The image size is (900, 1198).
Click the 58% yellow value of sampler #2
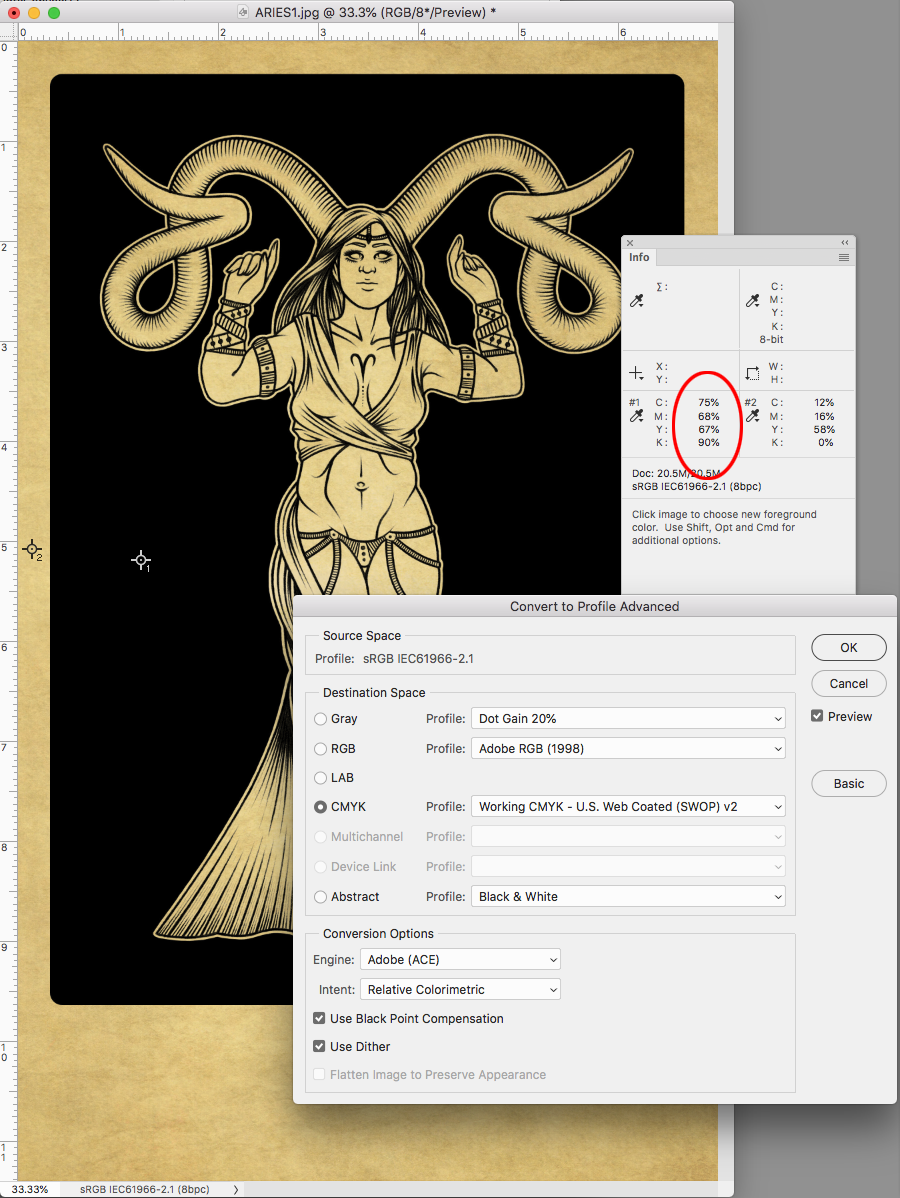pos(824,429)
